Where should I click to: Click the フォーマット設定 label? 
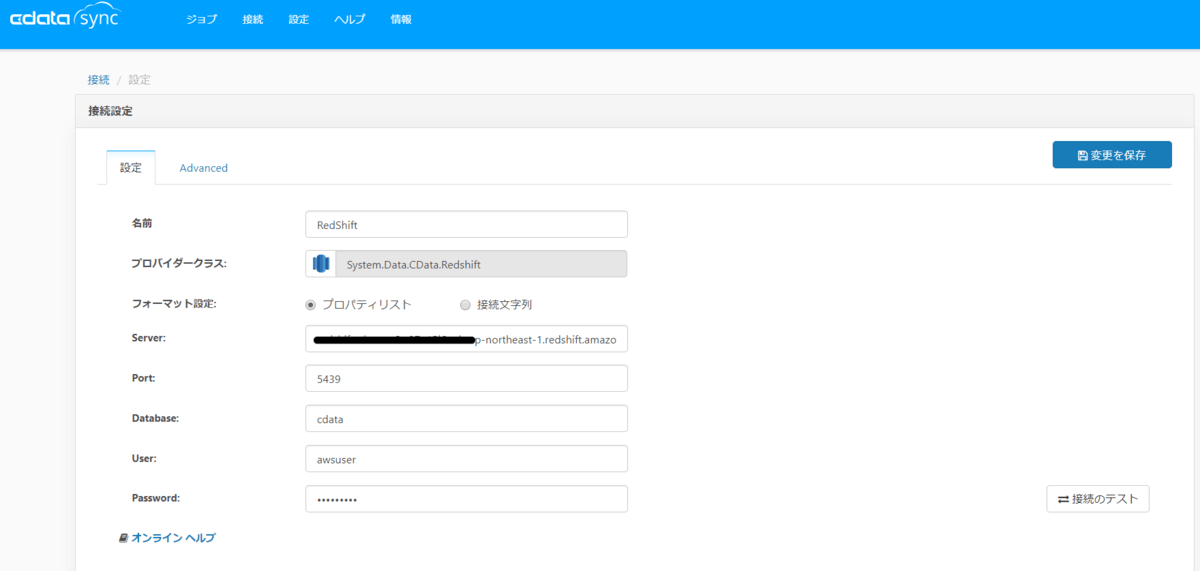pyautogui.click(x=173, y=303)
